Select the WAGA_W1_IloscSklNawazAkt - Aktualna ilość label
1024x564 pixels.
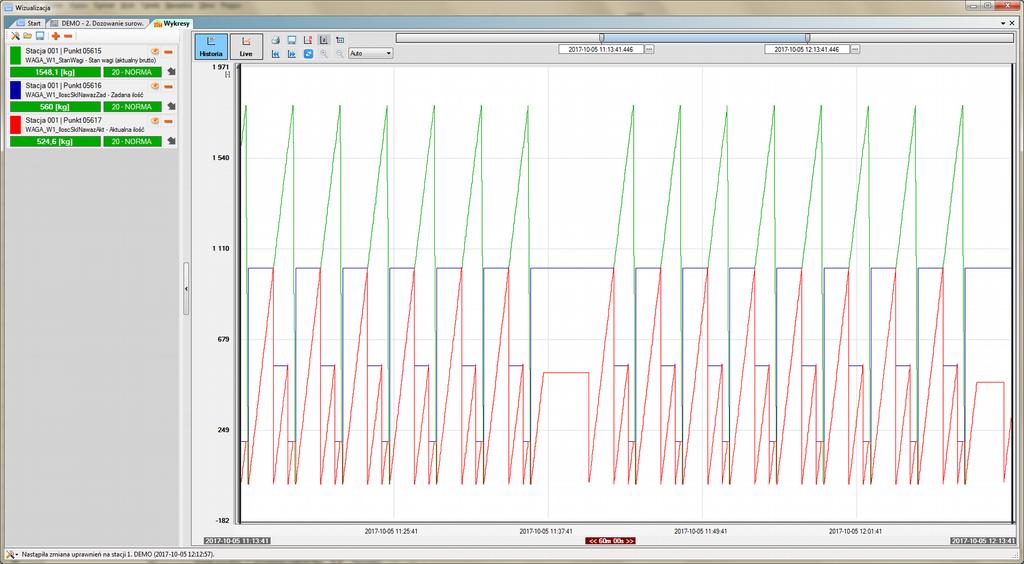point(85,129)
